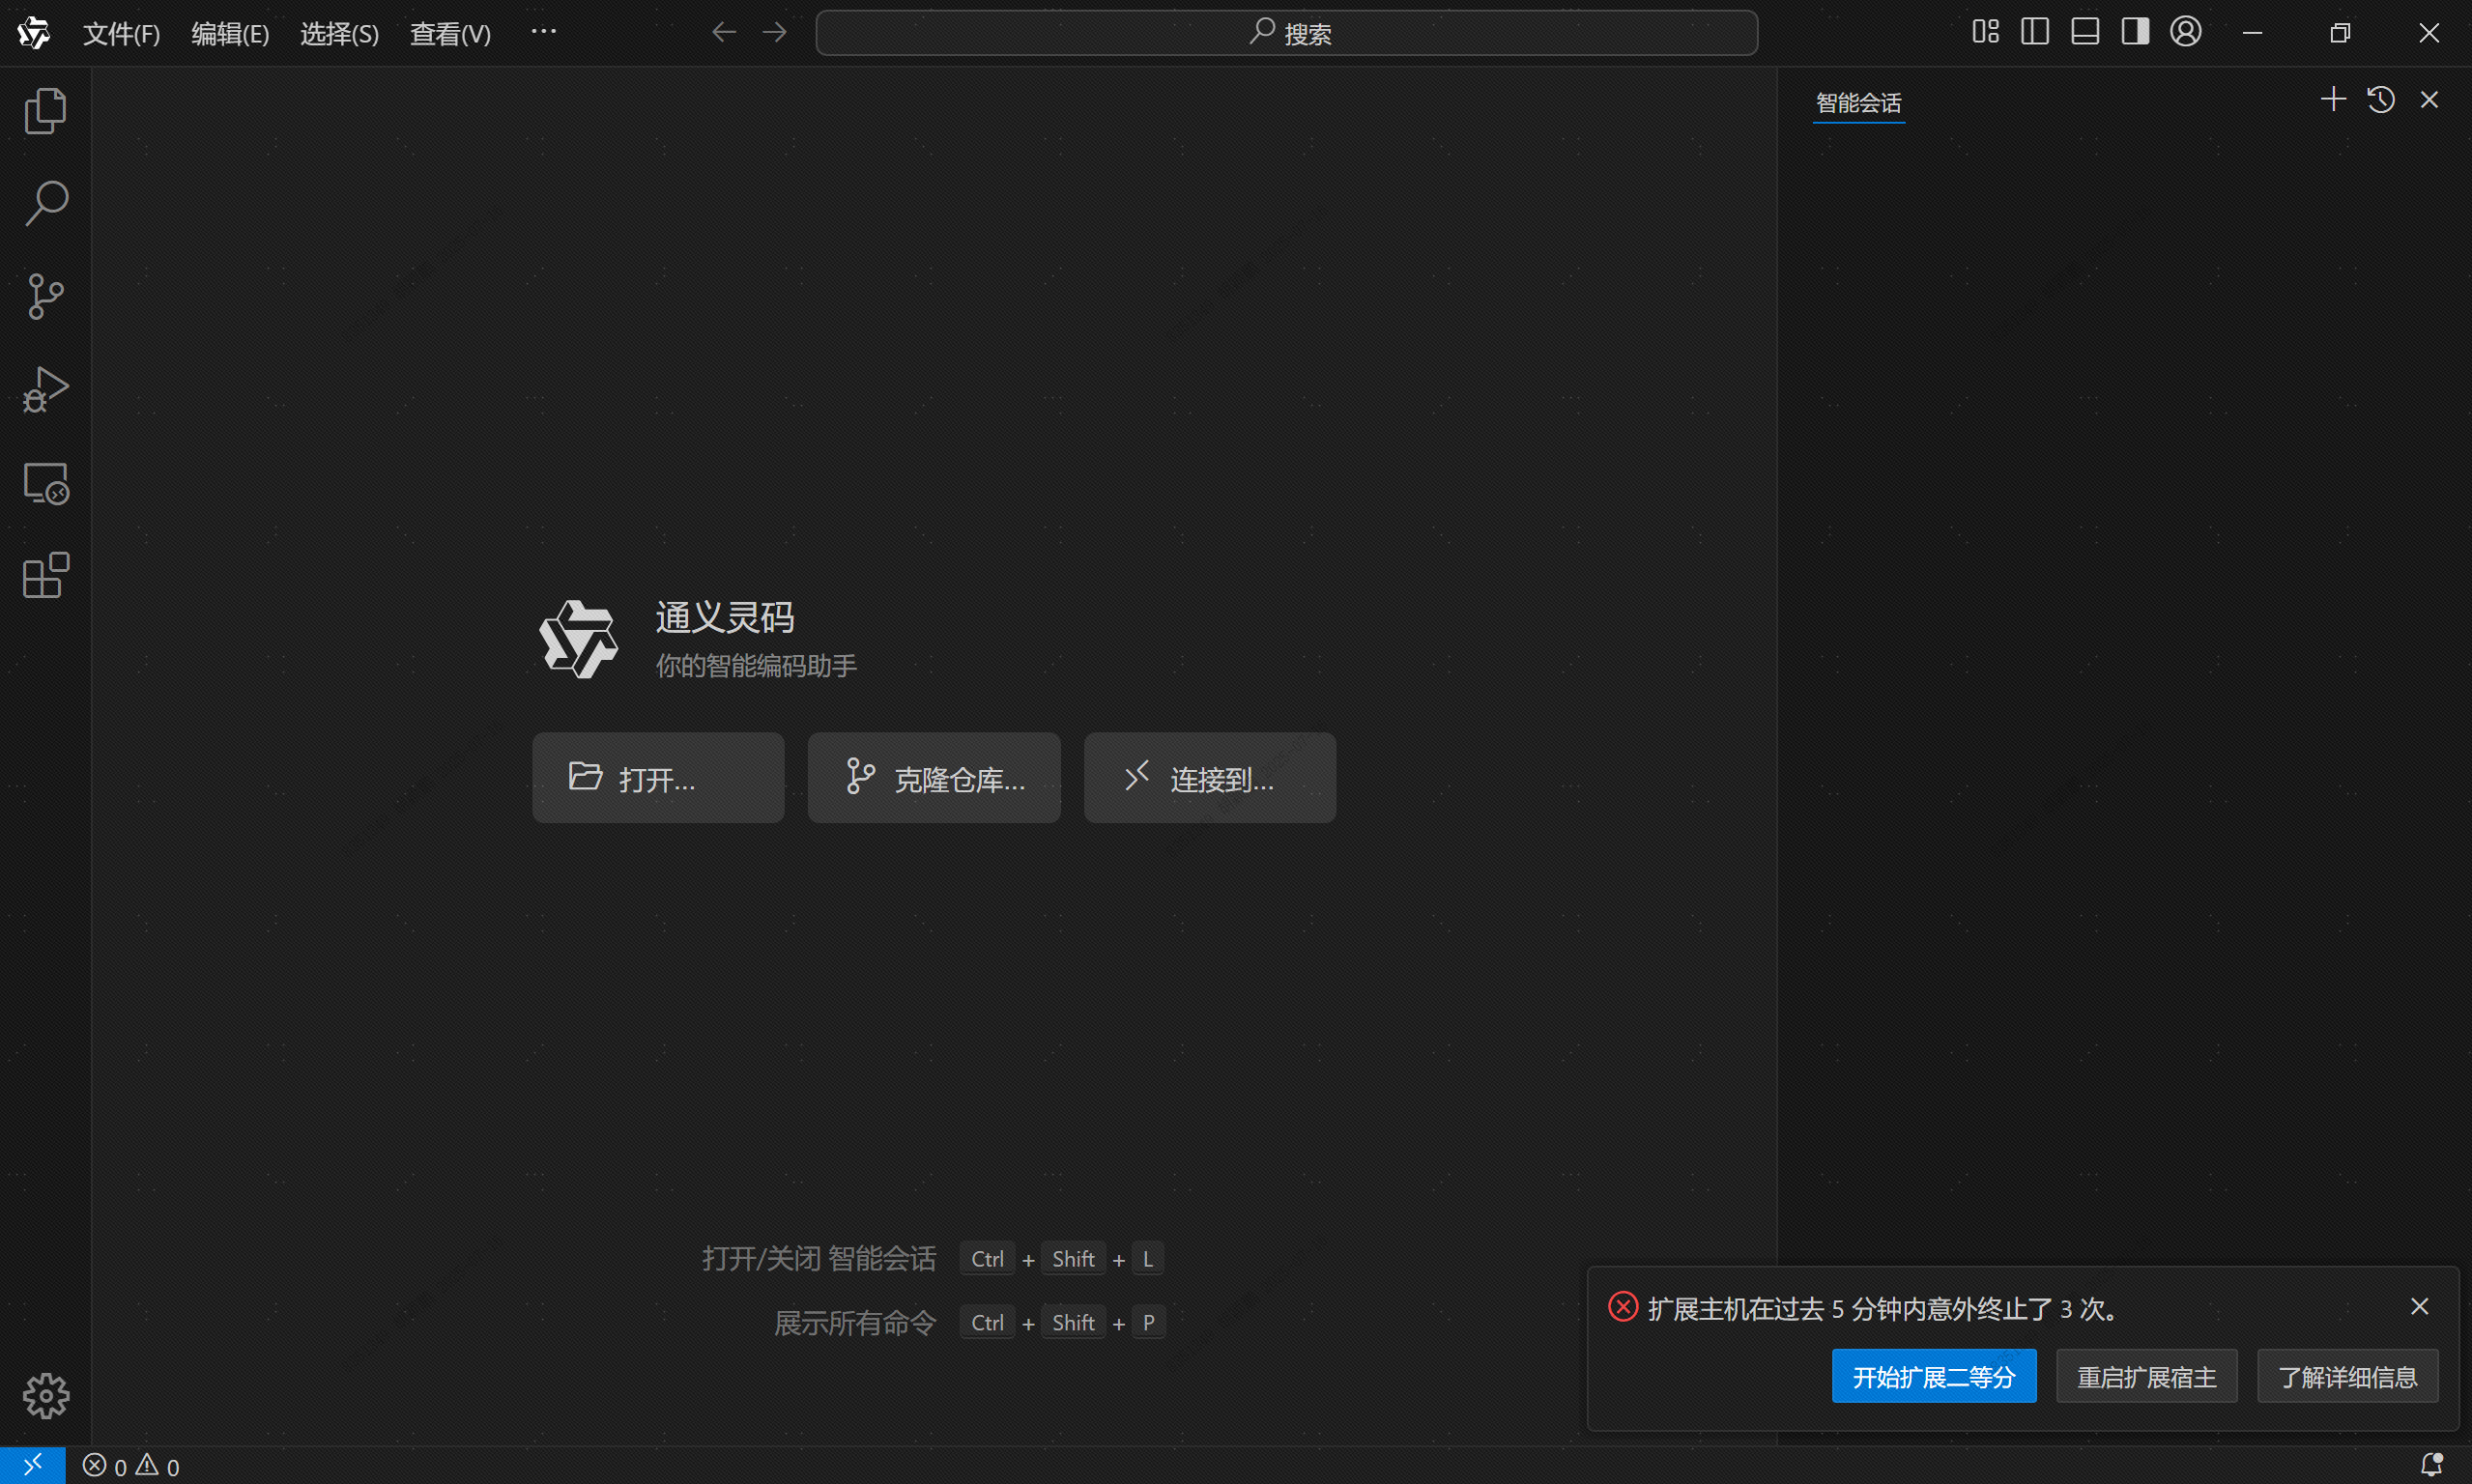
Task: Toggle the secondary side bar
Action: (2135, 32)
